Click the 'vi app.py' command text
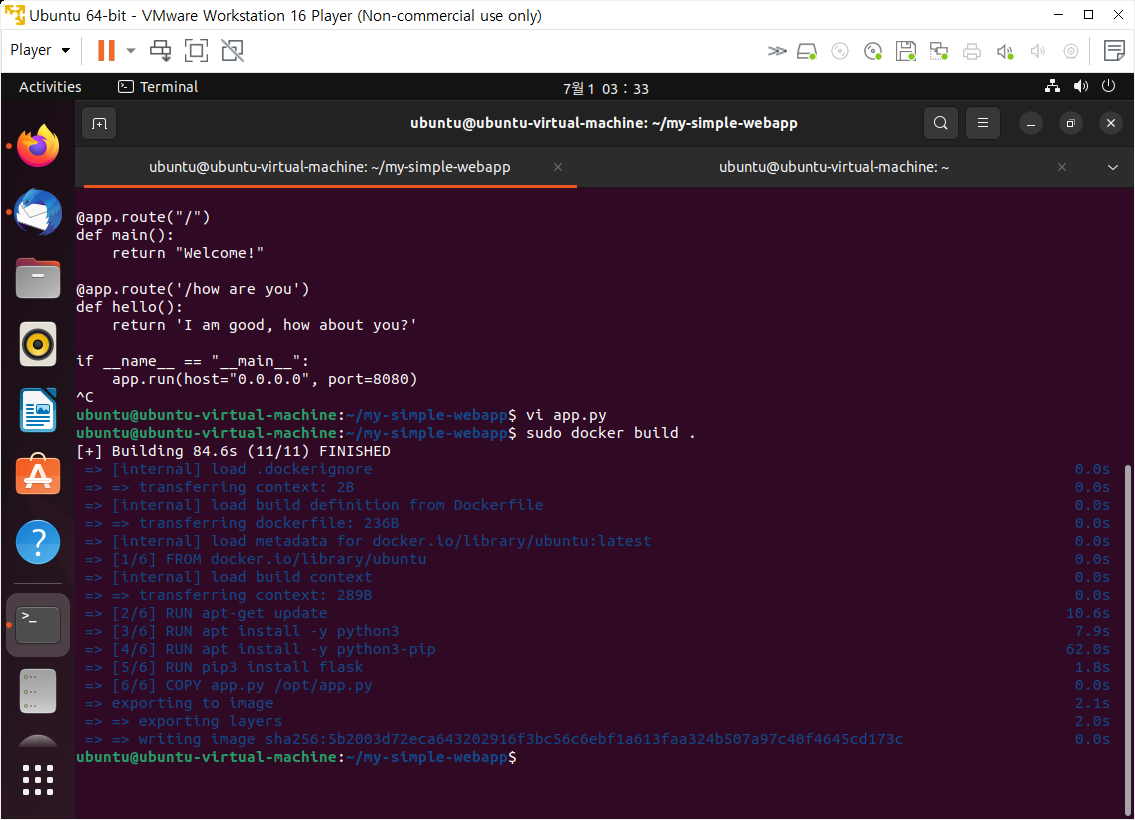Viewport: 1135px width, 820px height. (x=566, y=415)
